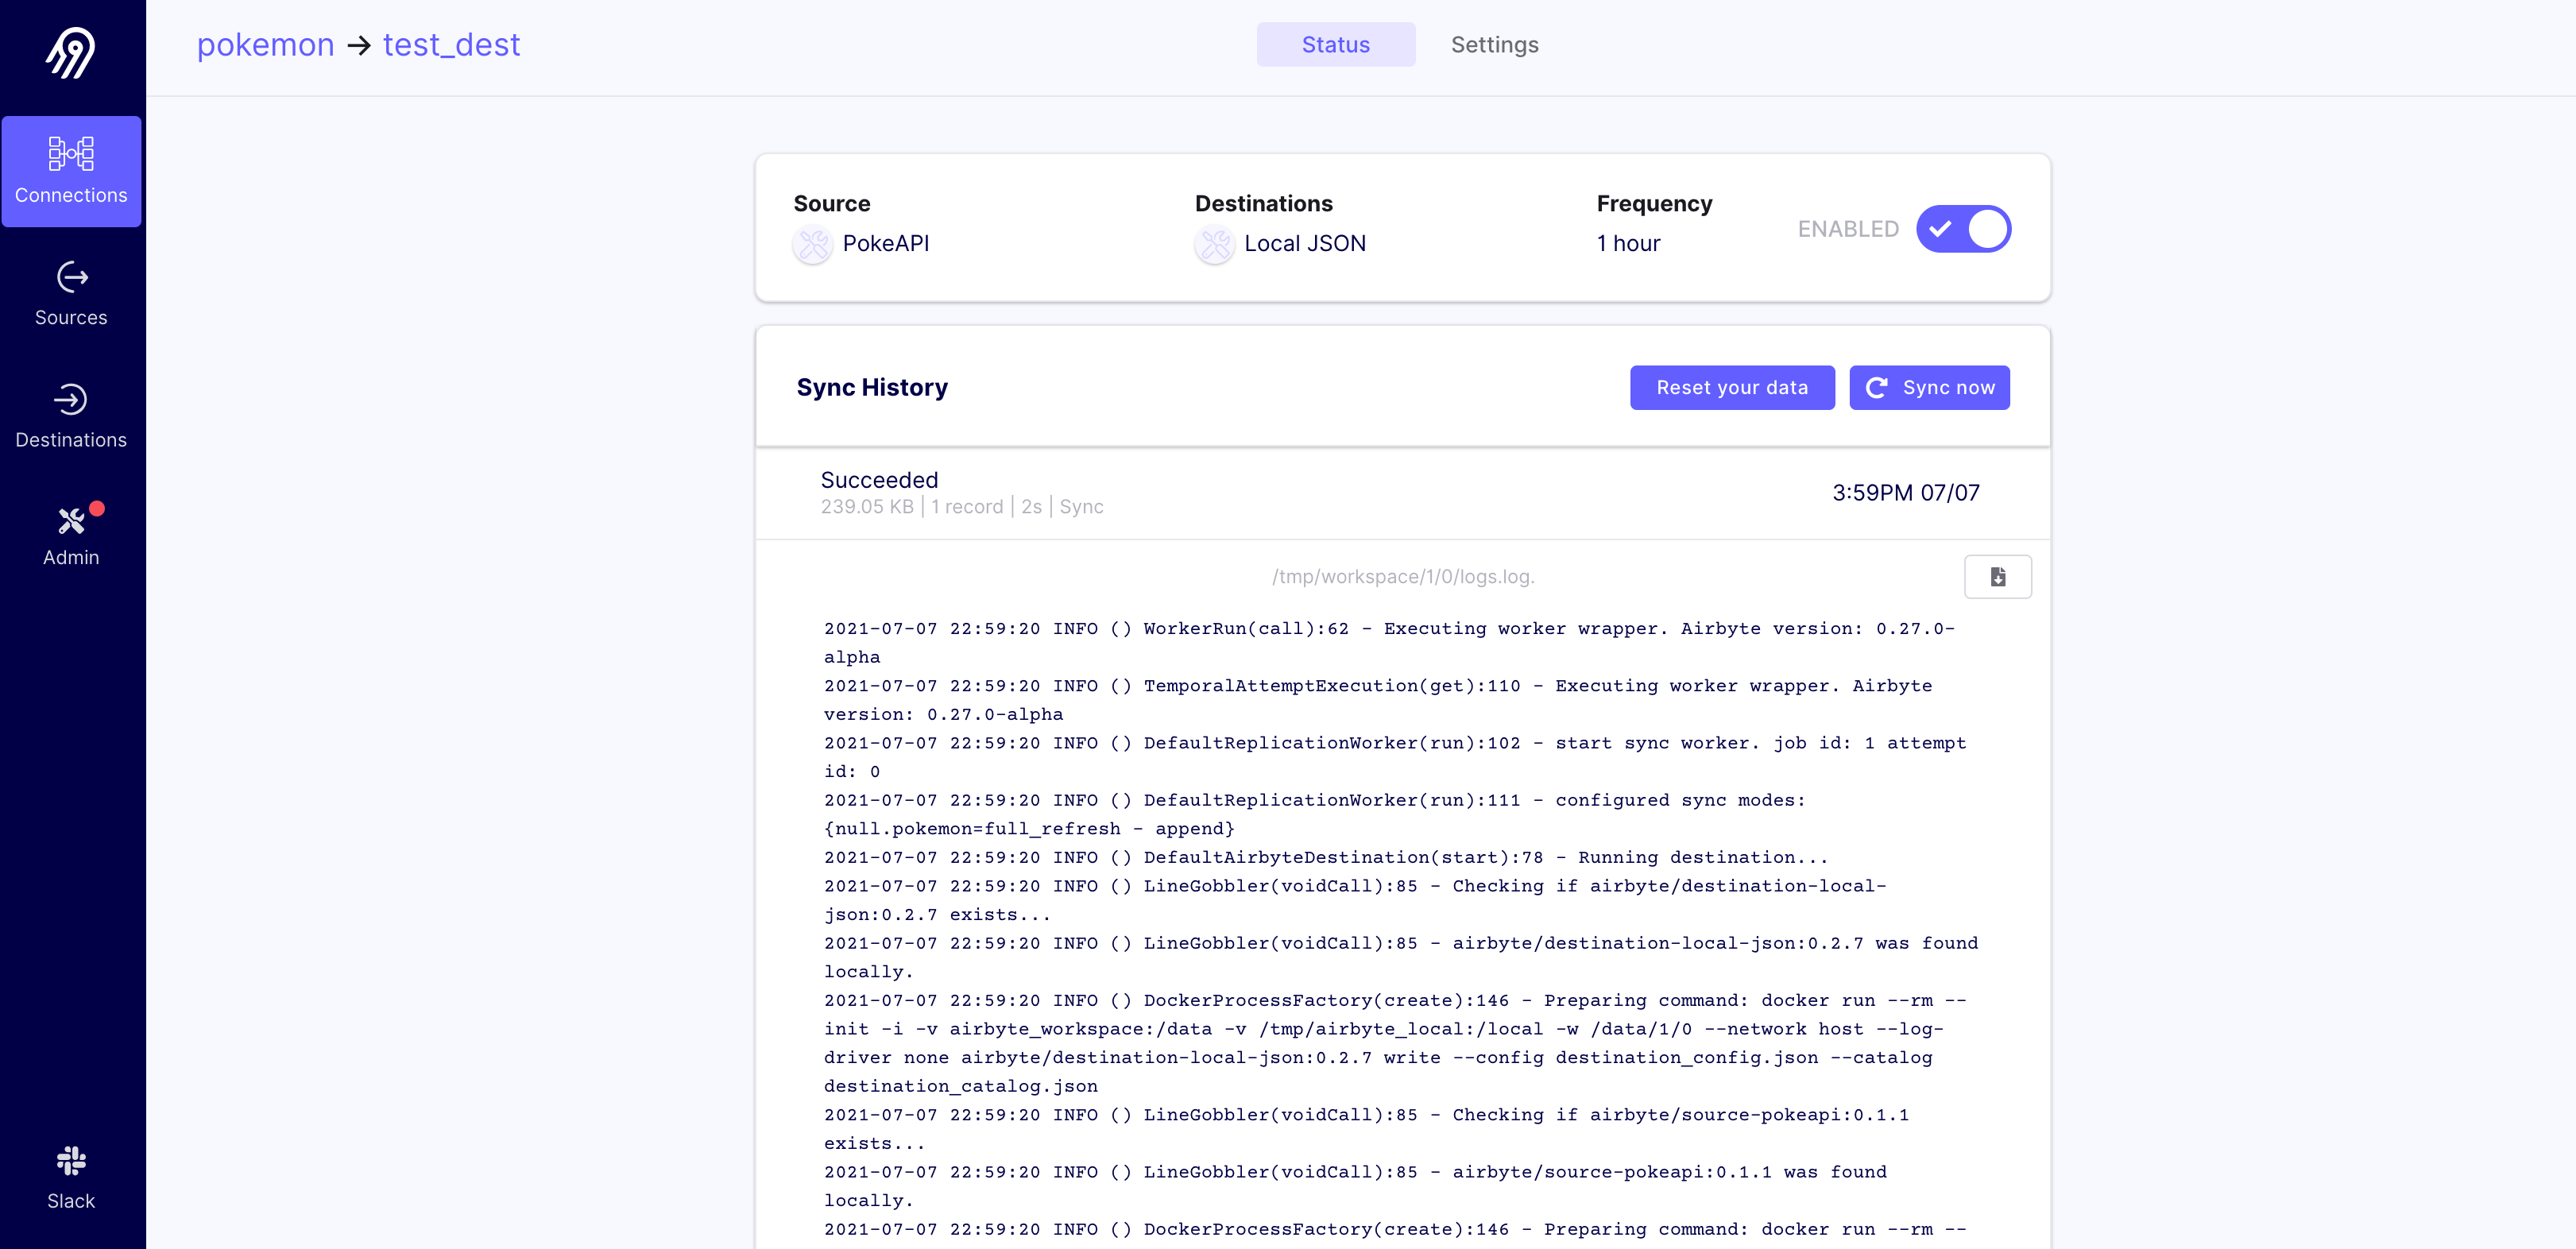Download the sync logs file
Image resolution: width=2576 pixels, height=1249 pixels.
coord(1997,577)
